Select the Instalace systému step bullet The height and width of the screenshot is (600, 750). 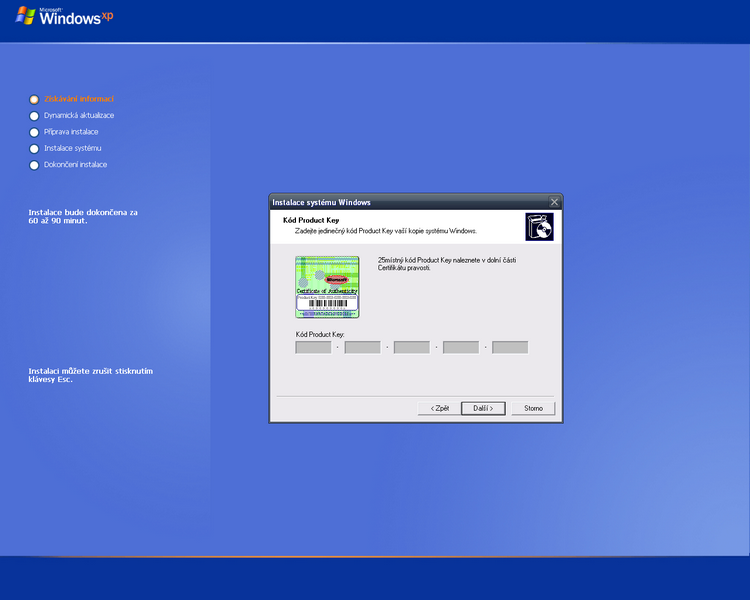coord(34,149)
